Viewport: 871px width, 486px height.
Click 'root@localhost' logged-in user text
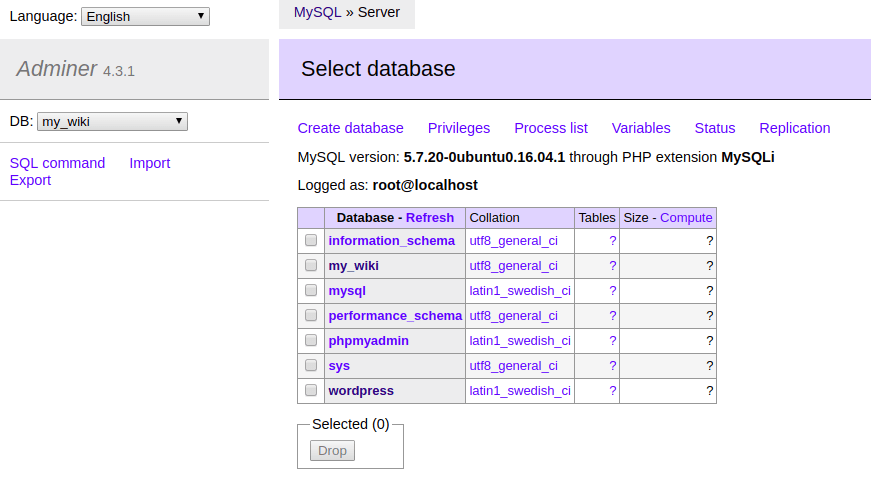click(425, 185)
